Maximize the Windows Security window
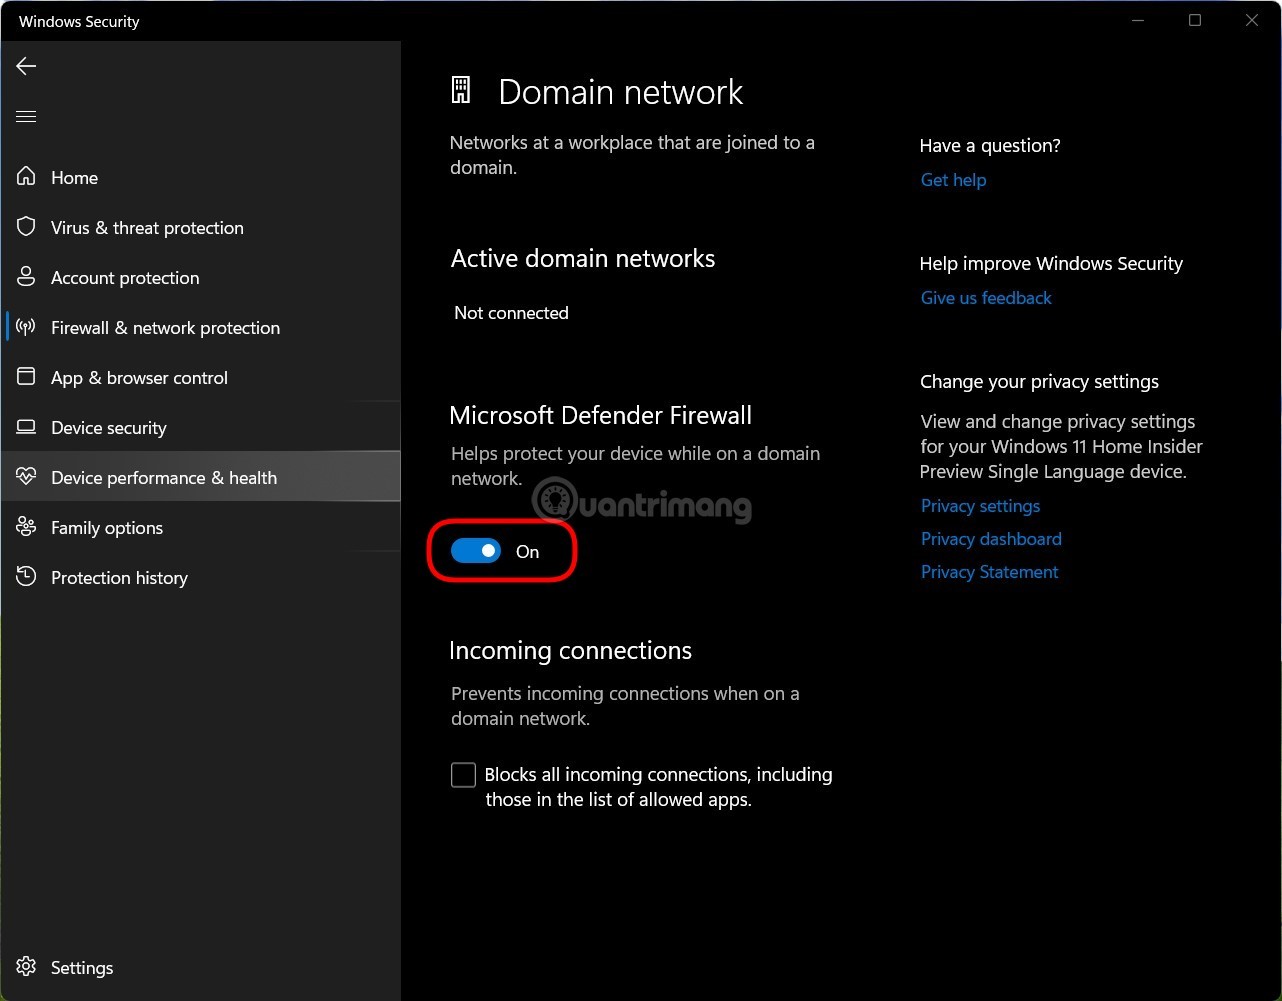Viewport: 1282px width, 1001px height. tap(1194, 21)
